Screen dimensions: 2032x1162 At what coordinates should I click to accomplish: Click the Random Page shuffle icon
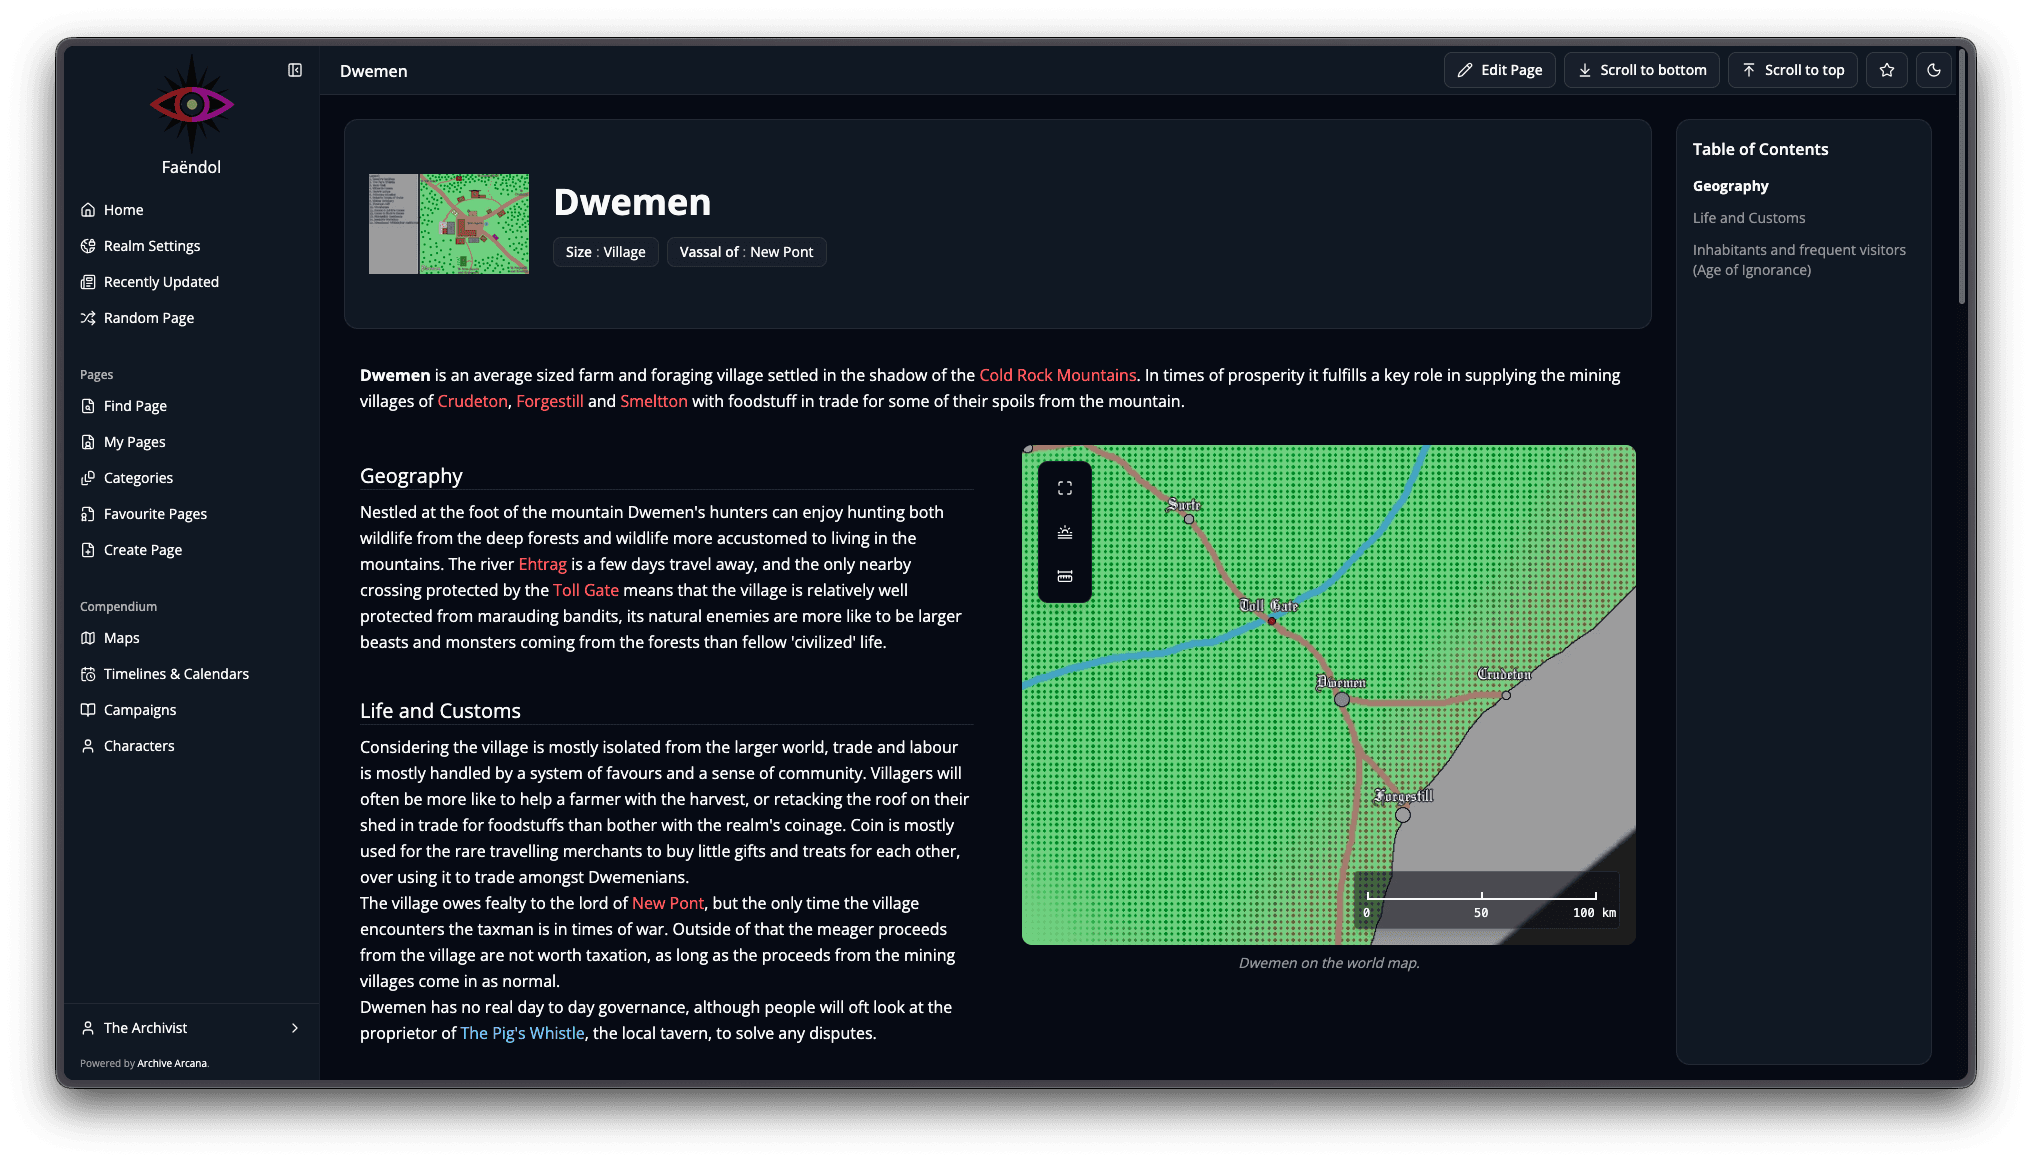click(89, 318)
